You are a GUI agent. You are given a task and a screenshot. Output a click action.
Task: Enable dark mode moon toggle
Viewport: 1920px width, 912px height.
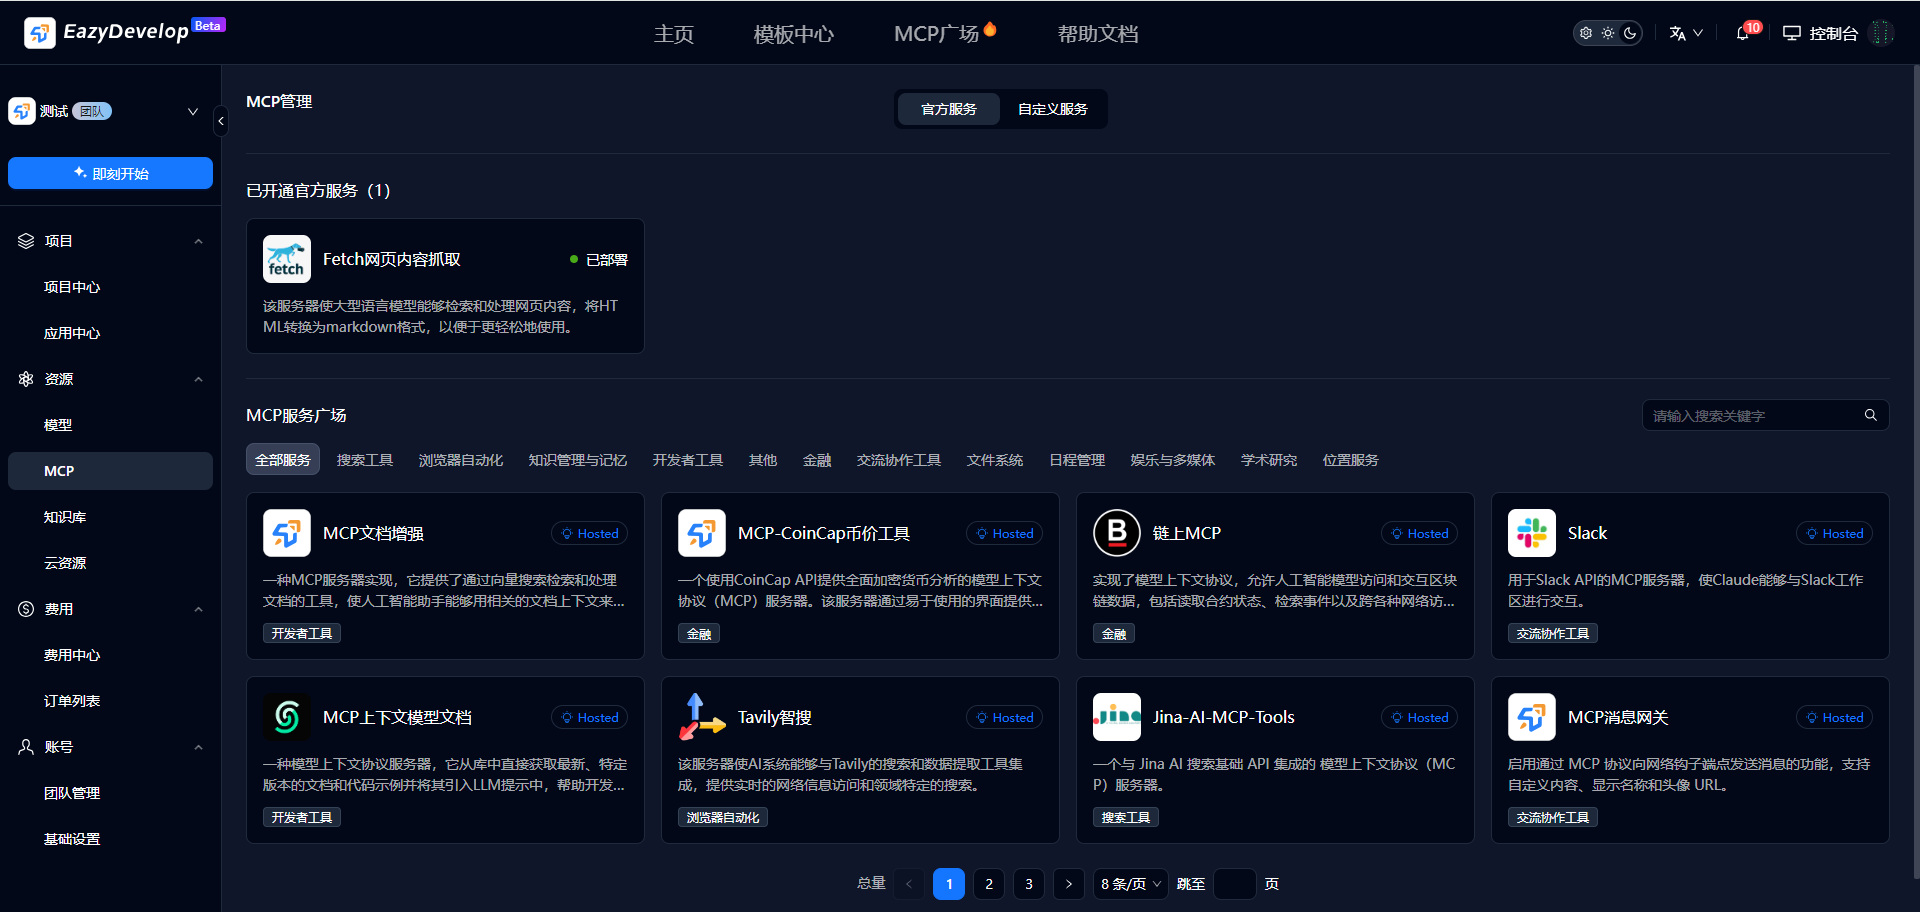[x=1630, y=33]
